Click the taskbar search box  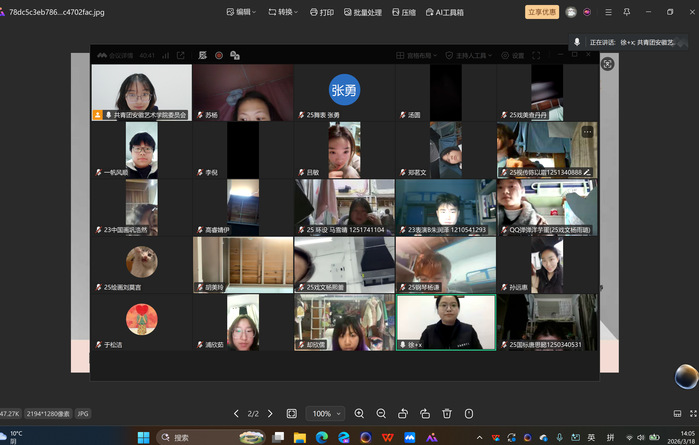click(x=200, y=437)
